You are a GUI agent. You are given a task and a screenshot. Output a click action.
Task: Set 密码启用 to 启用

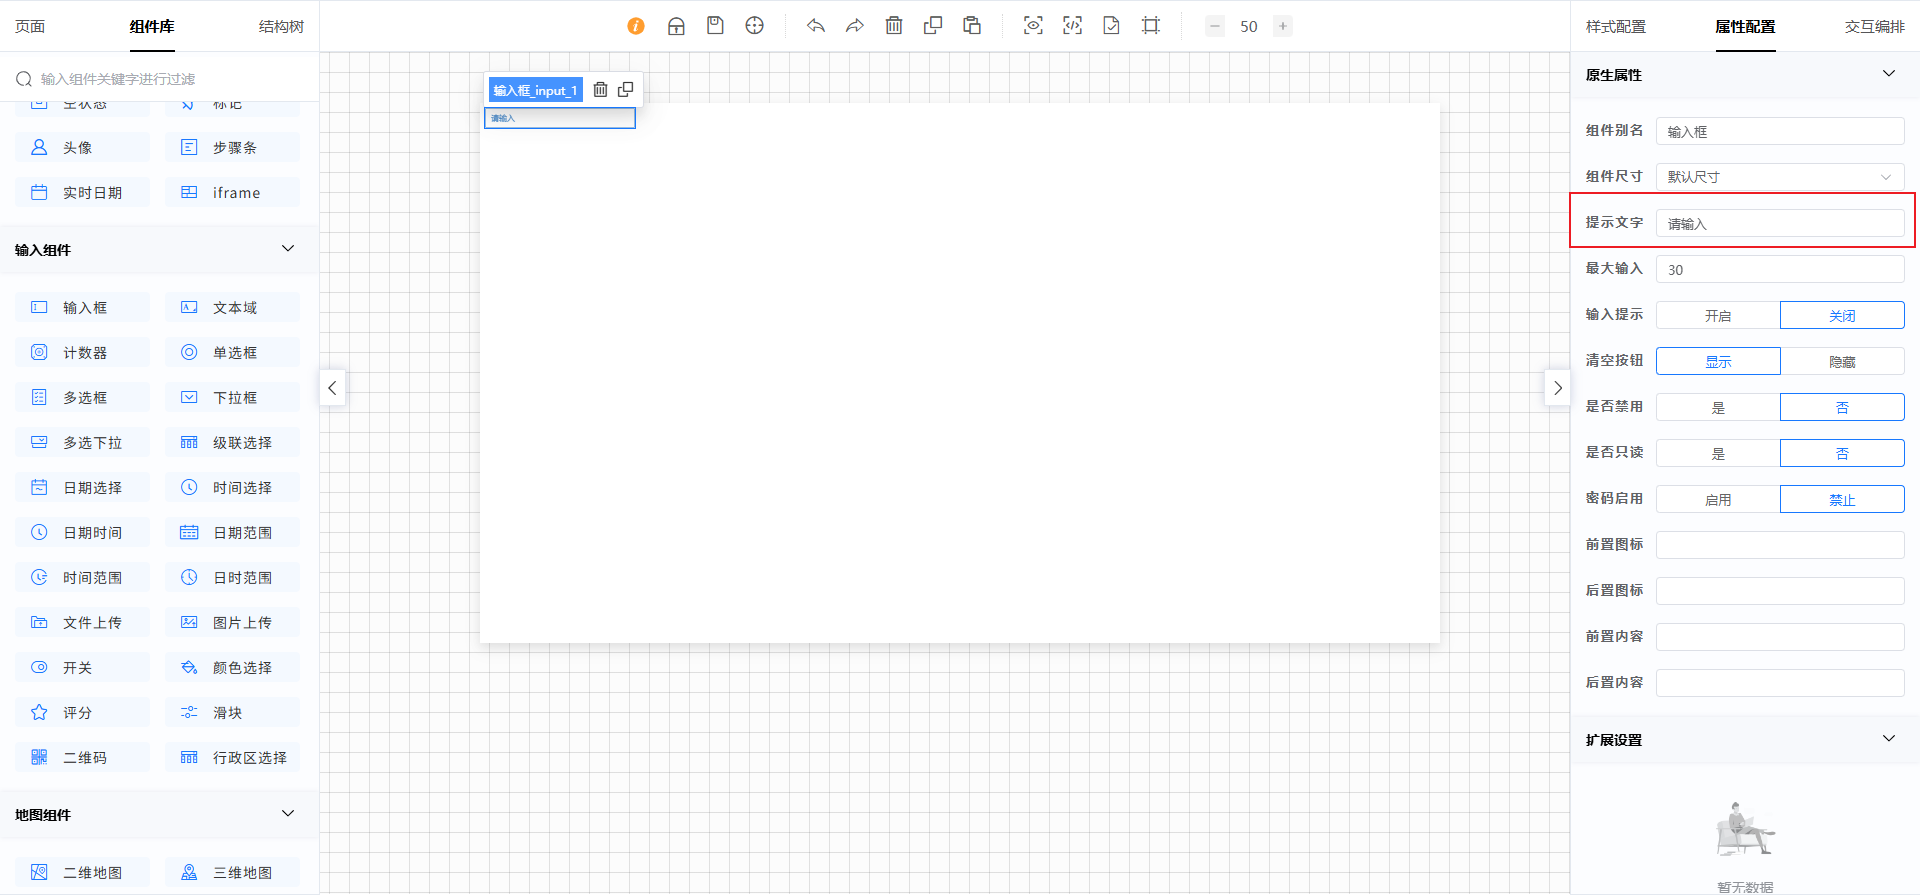pos(1717,500)
